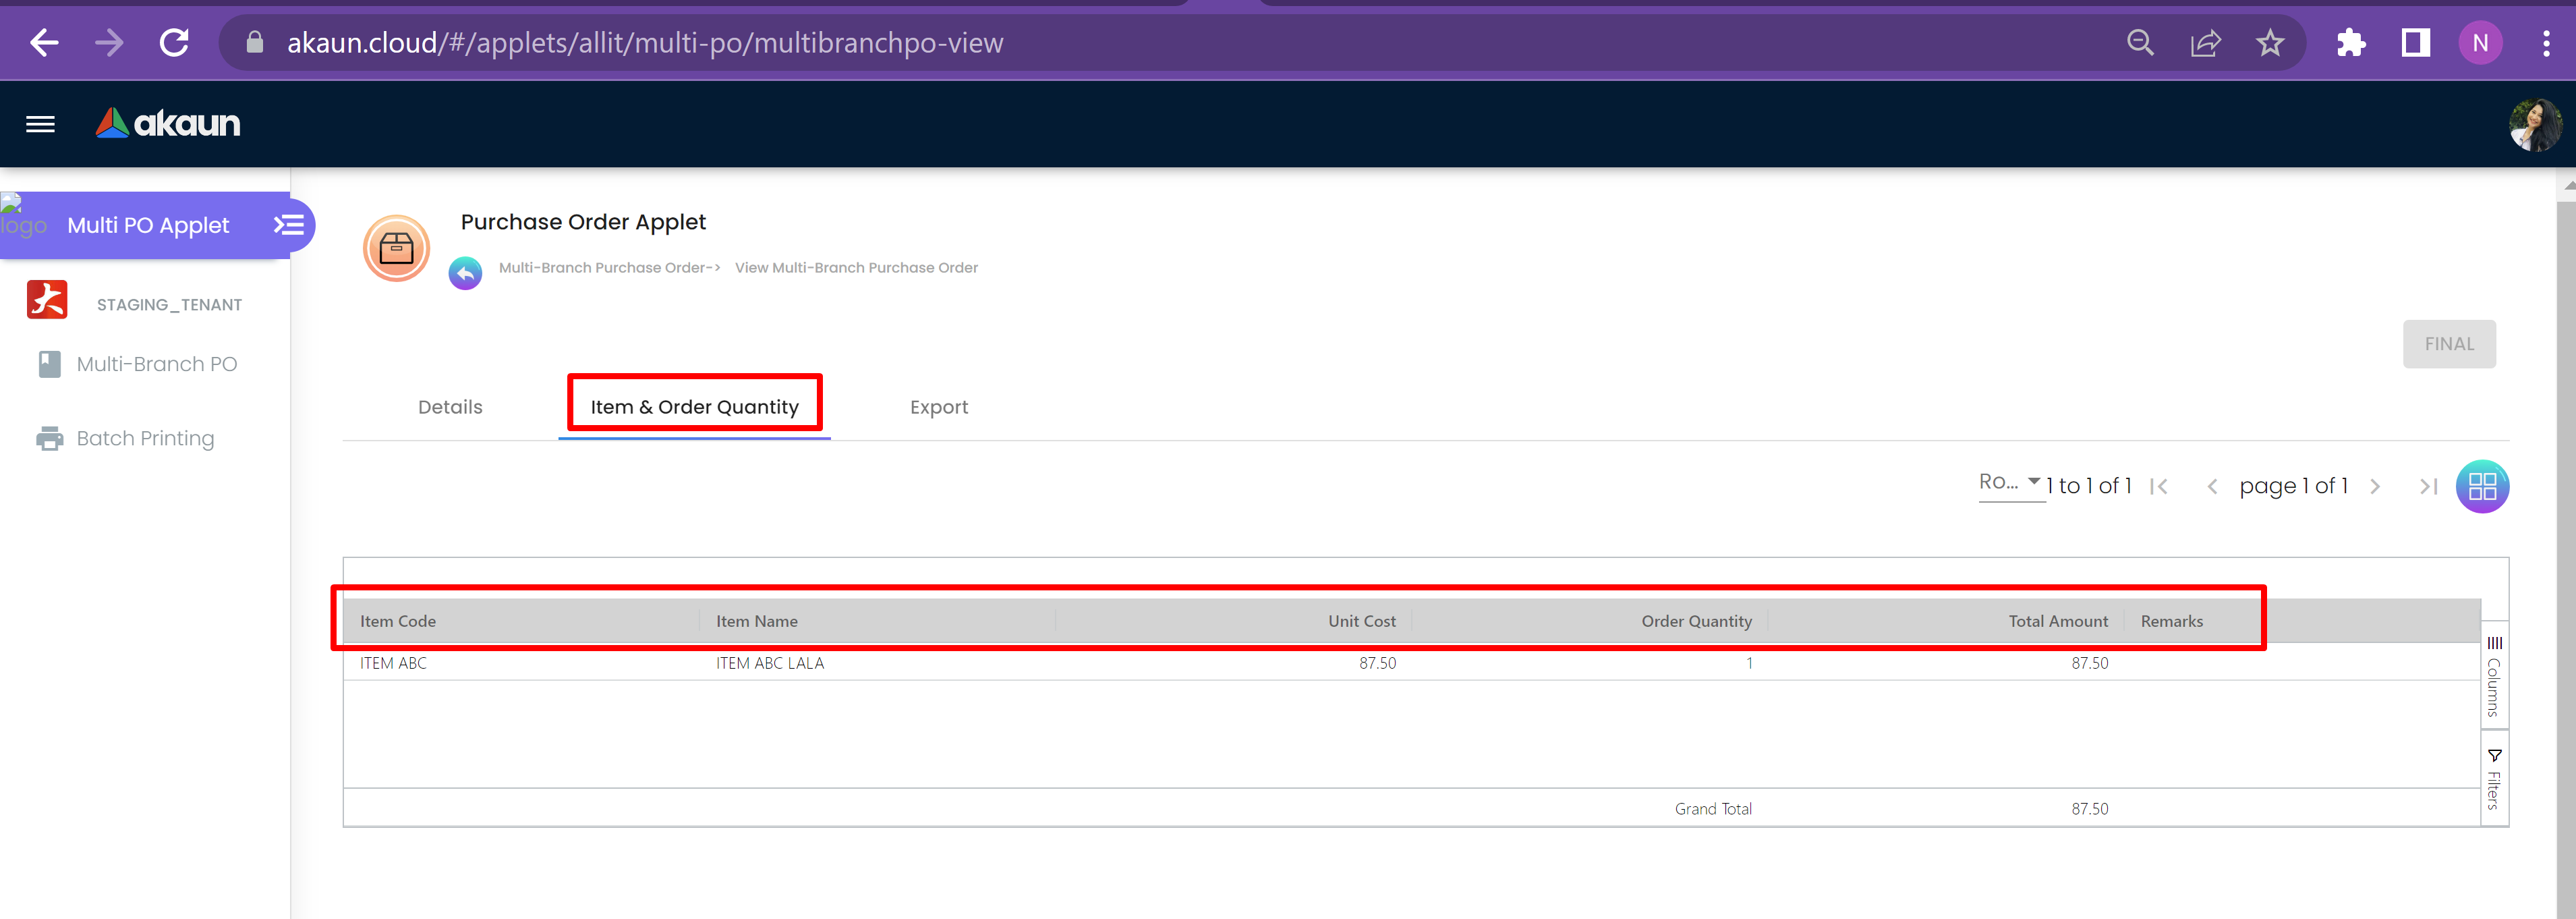Open Batch Printing in sidebar
The height and width of the screenshot is (919, 2576).
tap(145, 438)
